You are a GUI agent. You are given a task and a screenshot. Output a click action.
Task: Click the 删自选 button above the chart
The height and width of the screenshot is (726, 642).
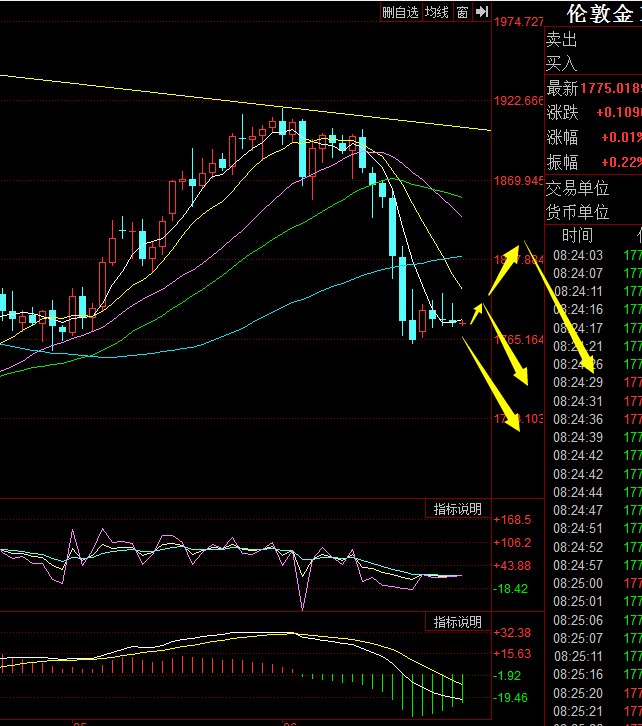pyautogui.click(x=401, y=12)
